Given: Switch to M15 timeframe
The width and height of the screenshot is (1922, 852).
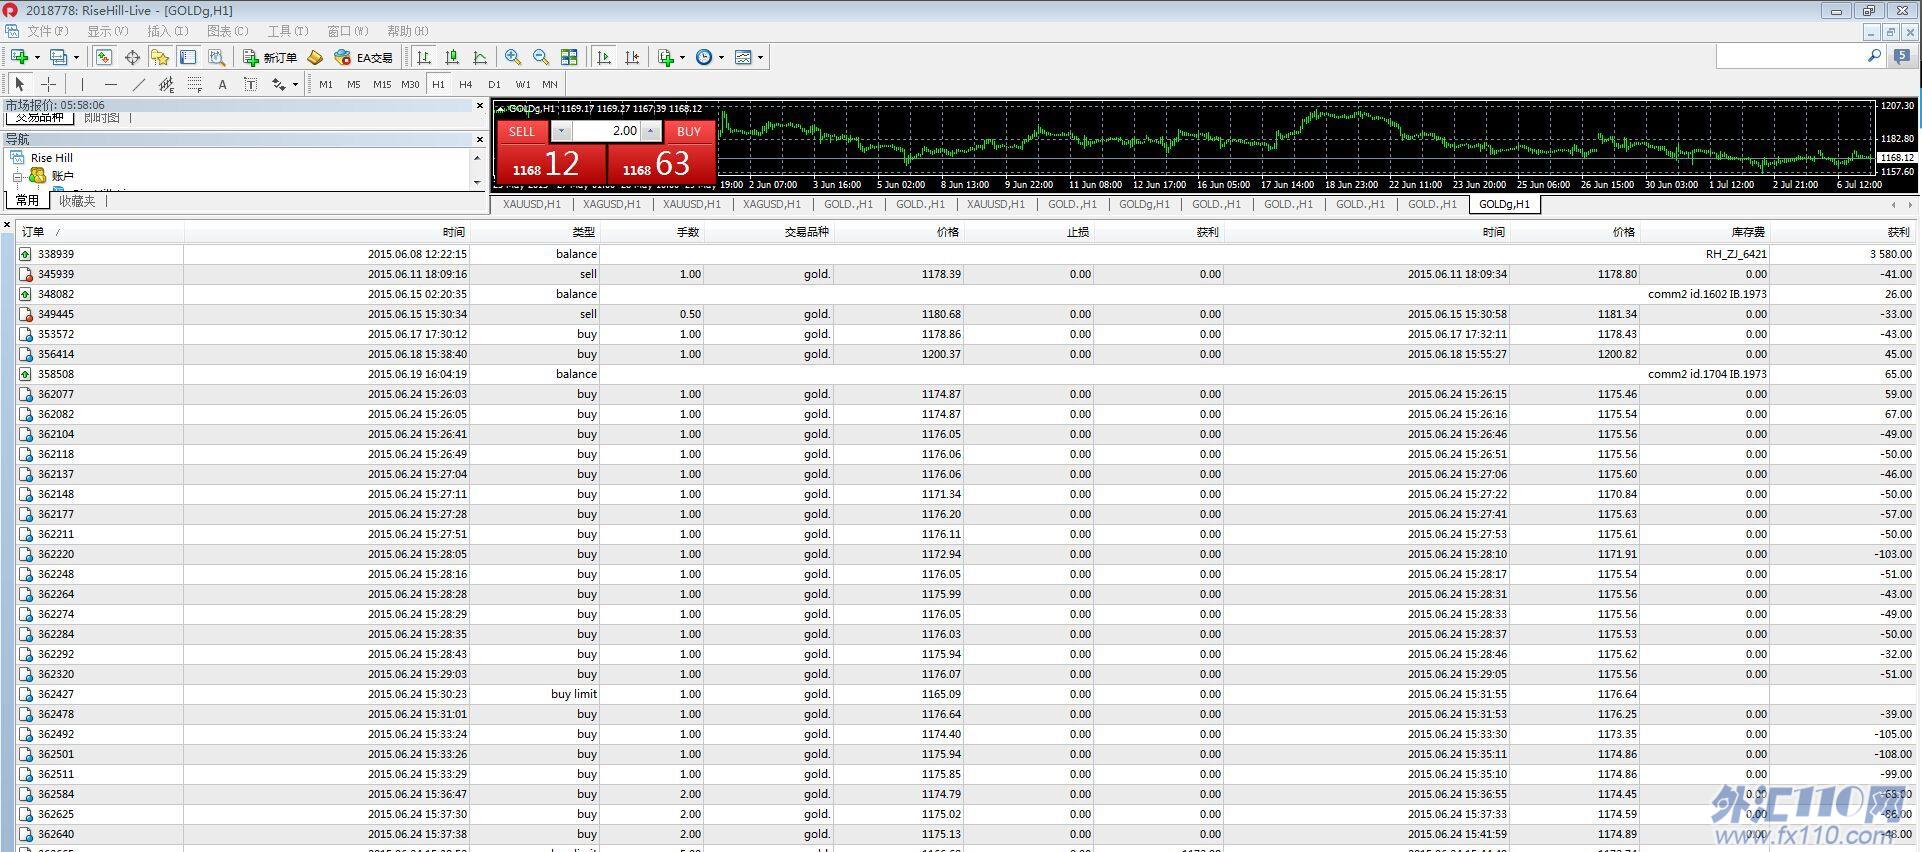Looking at the screenshot, I should (382, 84).
